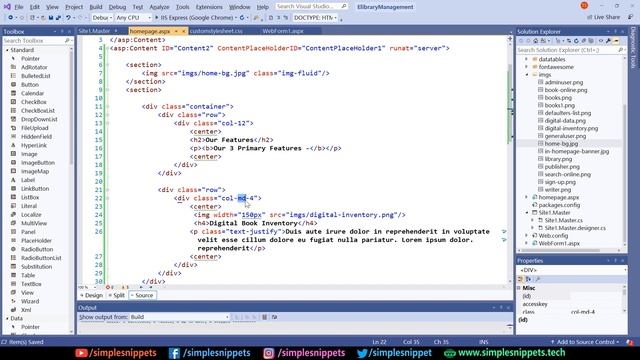Click the magnifier in Search Visual Studio box

click(344, 7)
